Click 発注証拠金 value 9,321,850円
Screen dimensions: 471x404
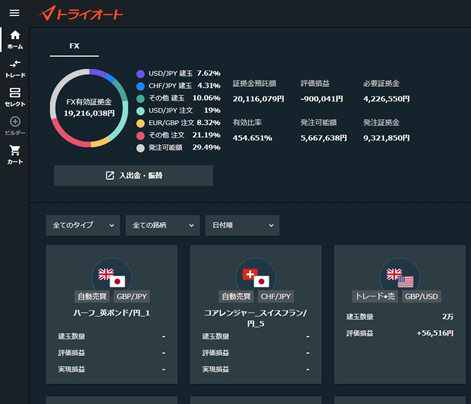387,138
